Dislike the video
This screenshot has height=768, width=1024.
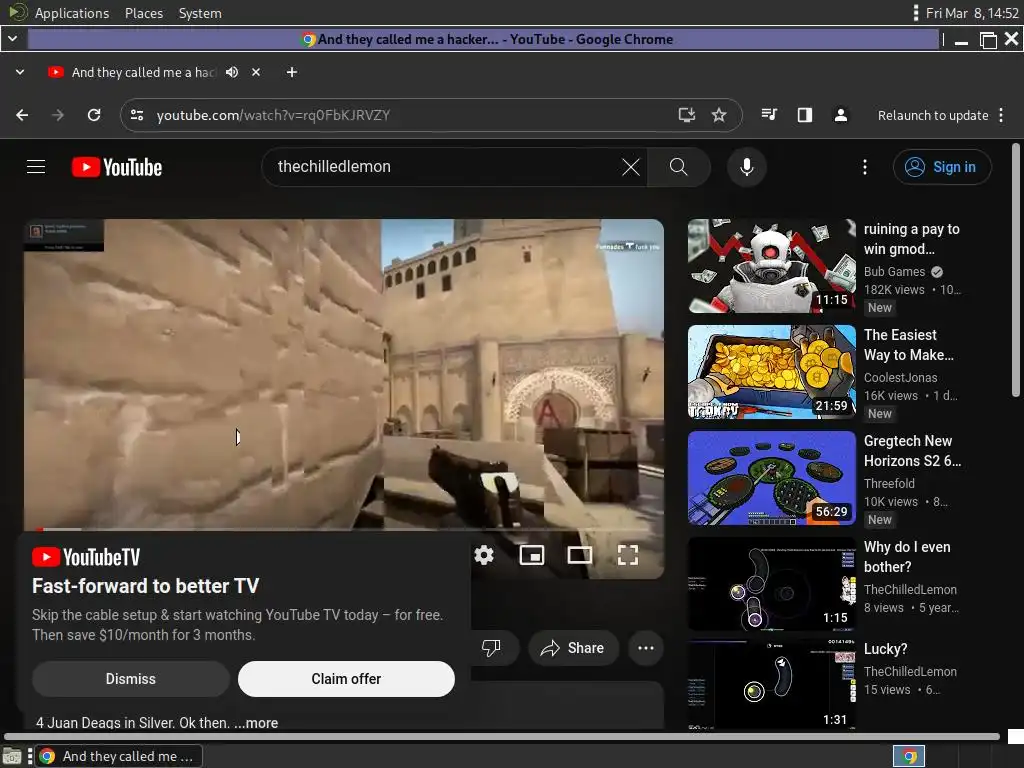click(x=491, y=648)
